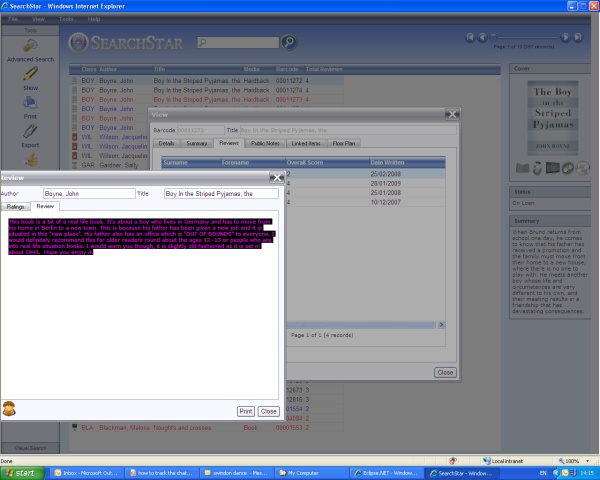Click the SearchStar search input field
This screenshot has width=600, height=480.
click(238, 42)
